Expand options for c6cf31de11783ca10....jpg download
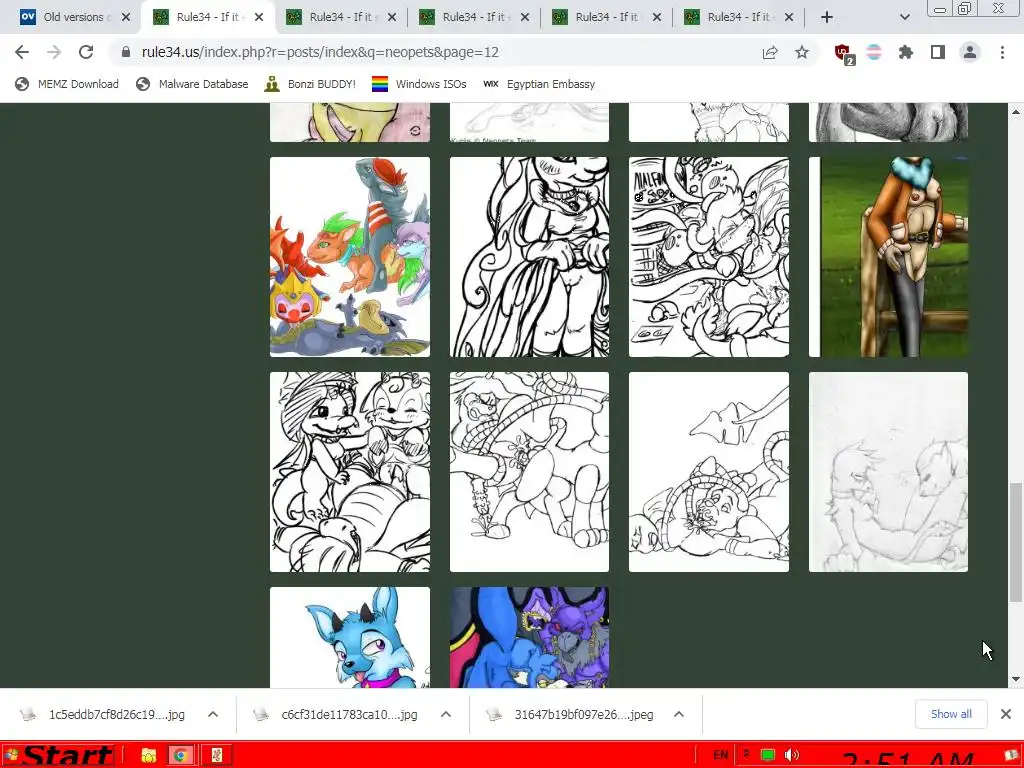 click(446, 714)
